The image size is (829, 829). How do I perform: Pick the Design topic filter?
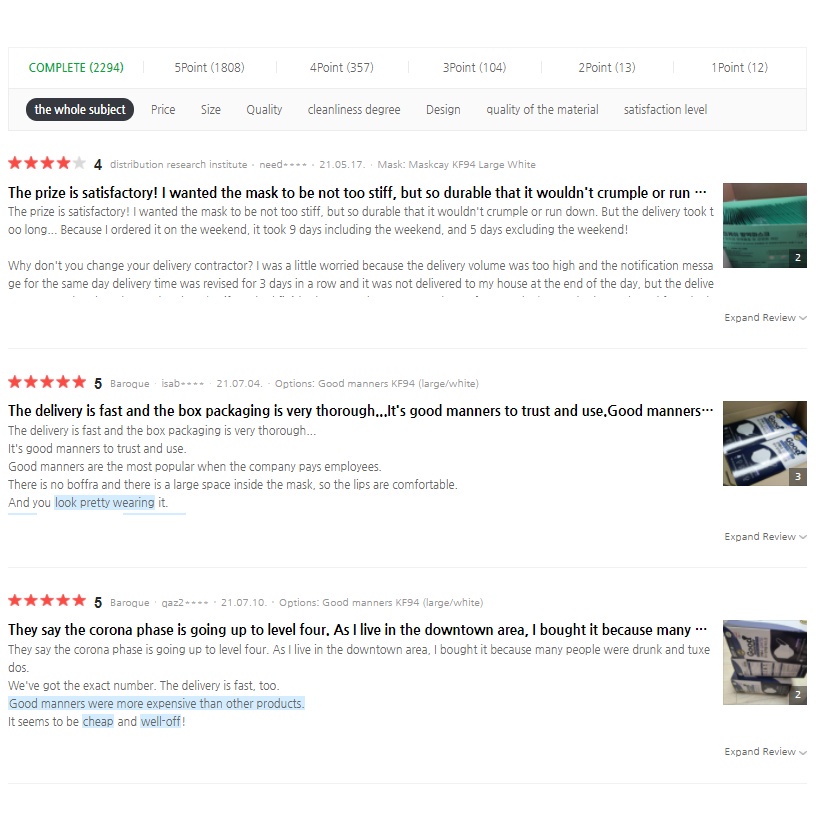pos(443,110)
